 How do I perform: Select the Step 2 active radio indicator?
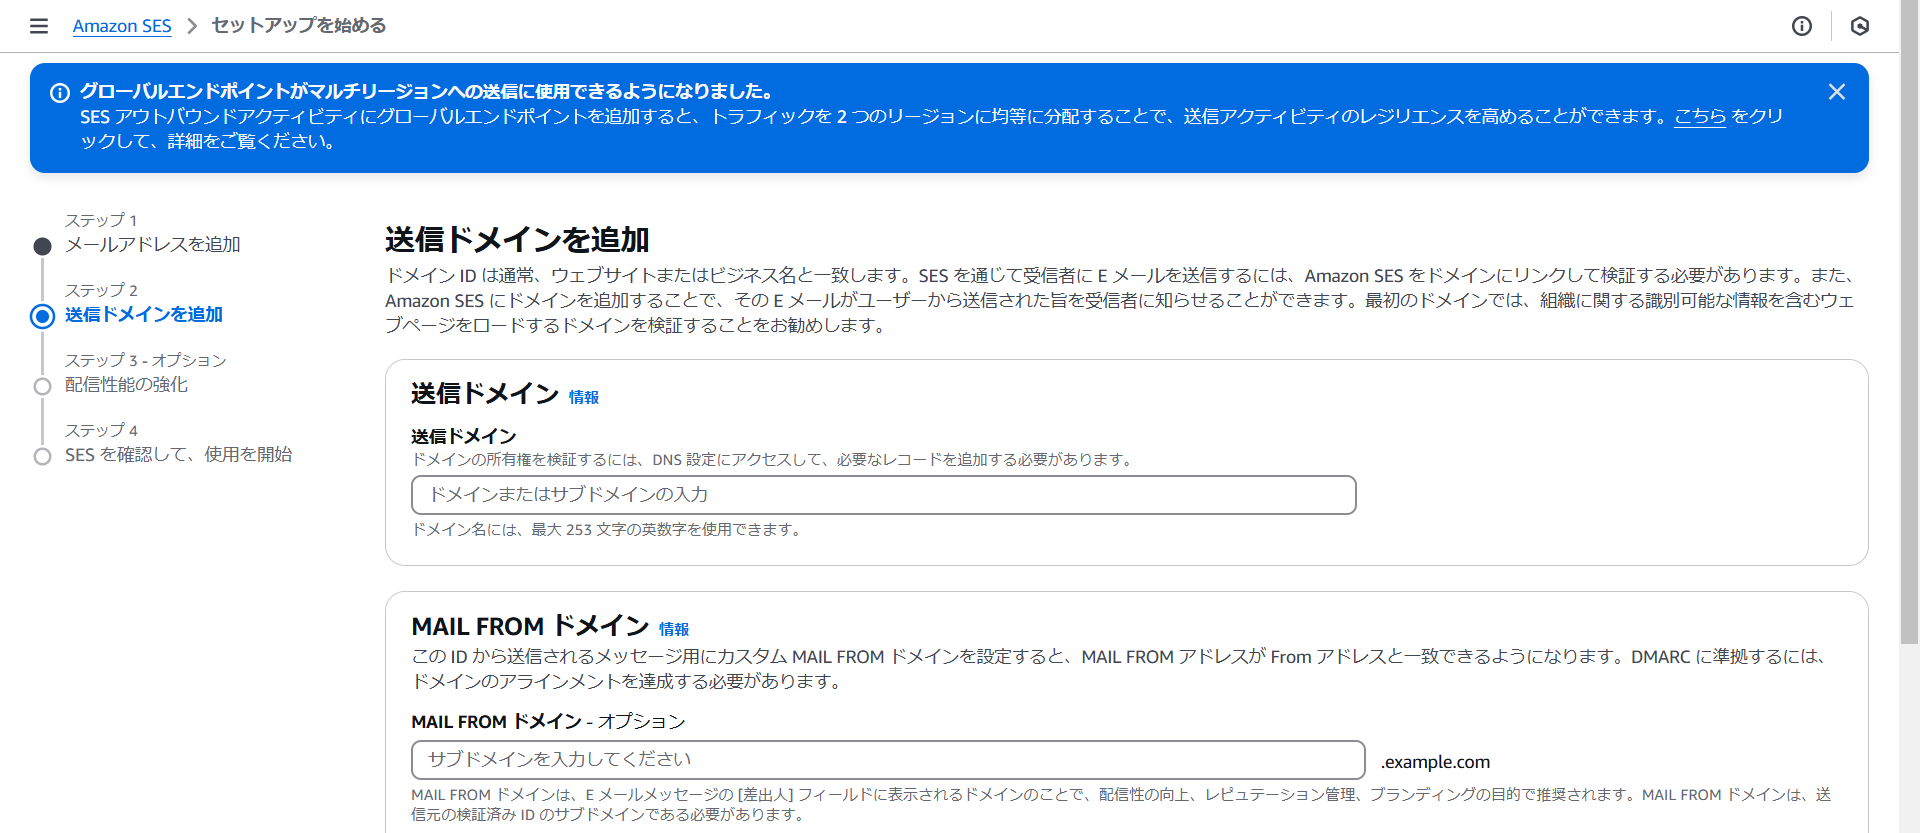point(42,316)
